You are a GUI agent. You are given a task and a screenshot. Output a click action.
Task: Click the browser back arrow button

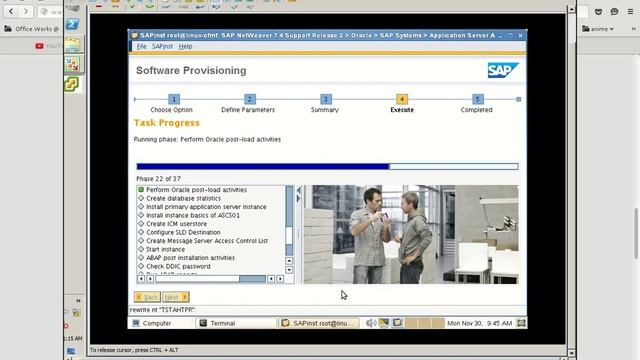(11, 11)
